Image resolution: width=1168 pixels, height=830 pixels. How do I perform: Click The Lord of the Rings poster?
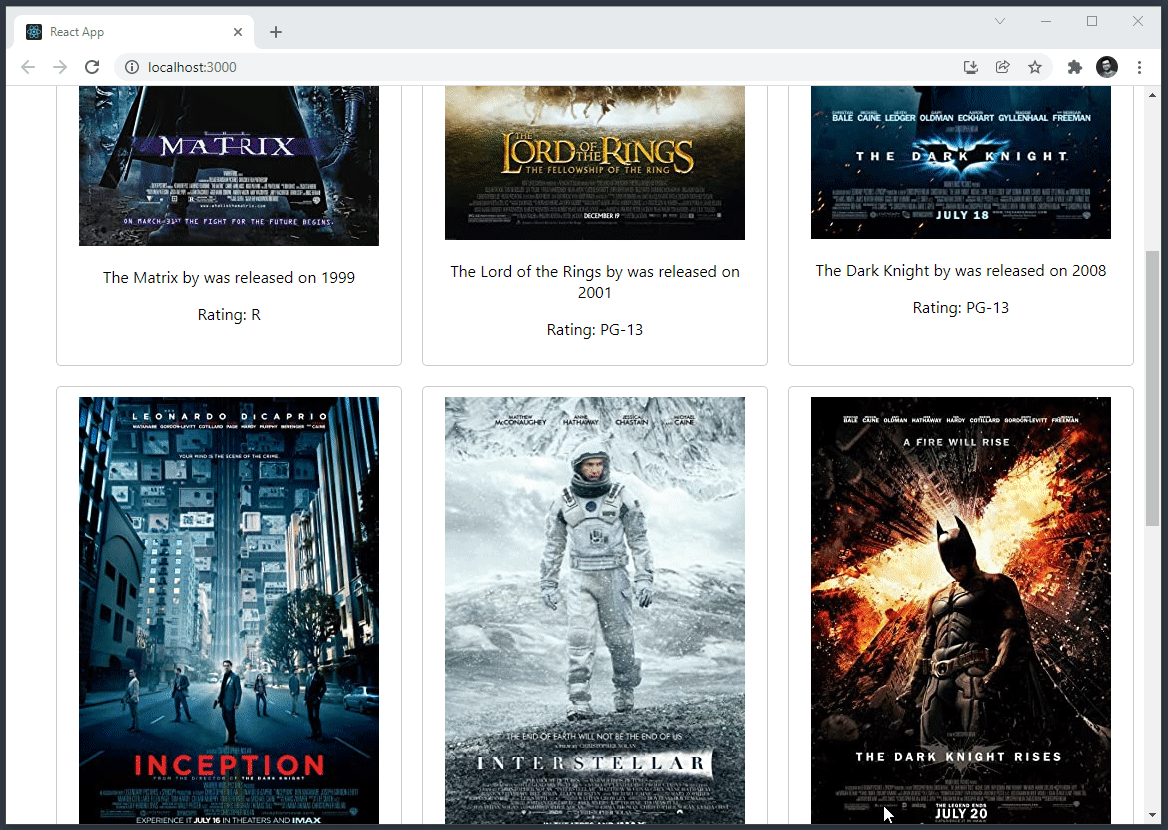[594, 162]
